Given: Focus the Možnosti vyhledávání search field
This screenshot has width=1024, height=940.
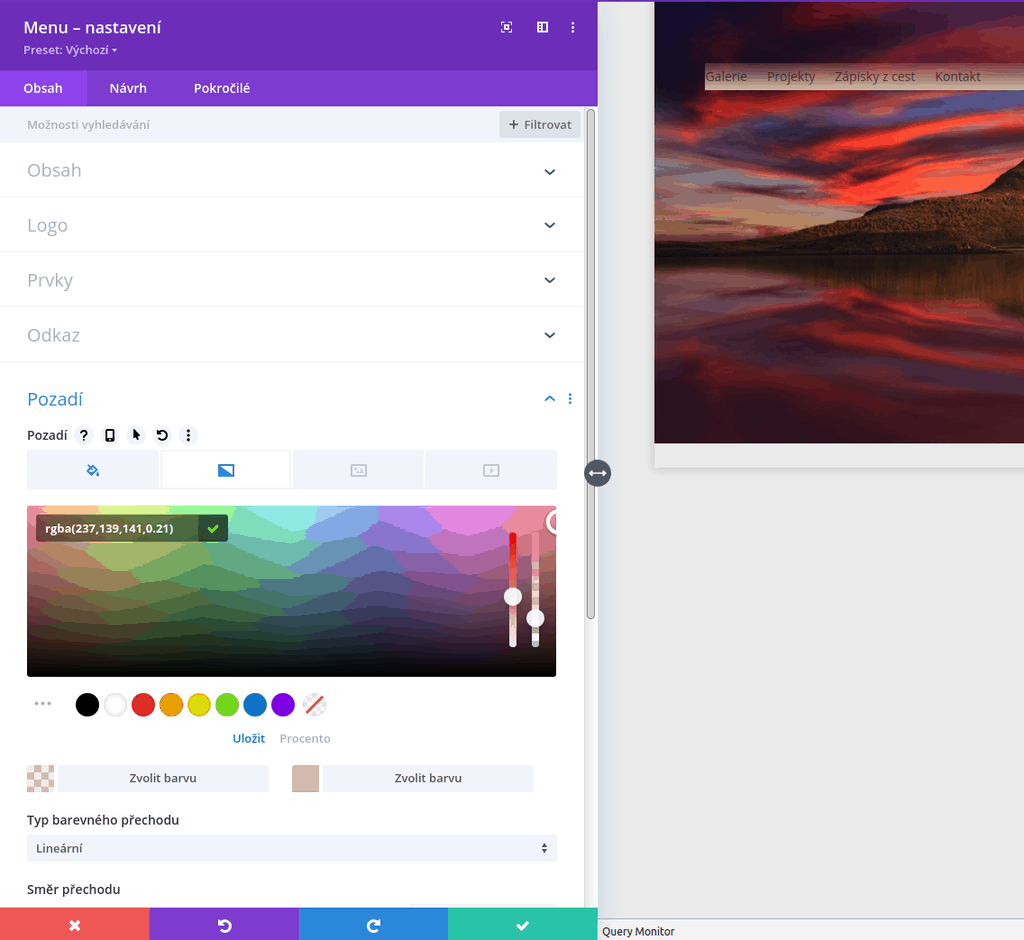Looking at the screenshot, I should [x=248, y=125].
